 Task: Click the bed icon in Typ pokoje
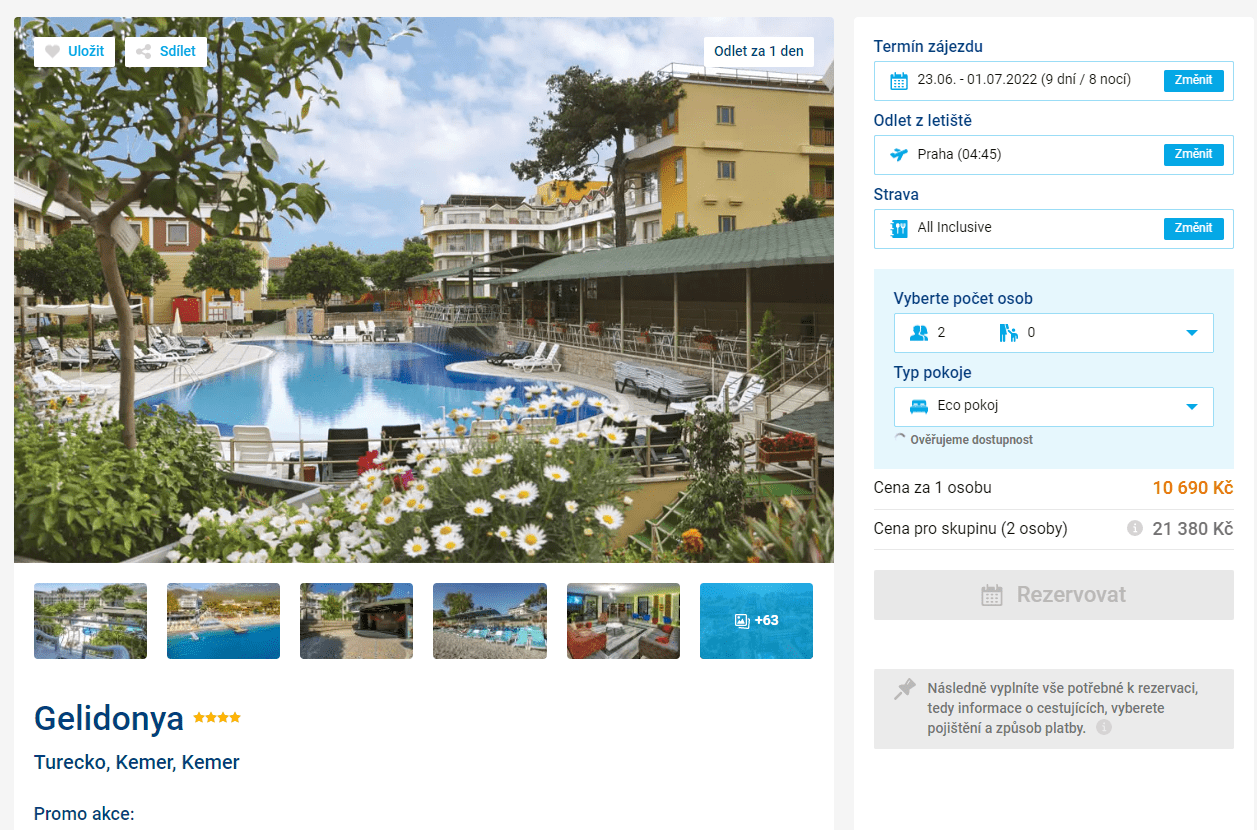click(918, 406)
